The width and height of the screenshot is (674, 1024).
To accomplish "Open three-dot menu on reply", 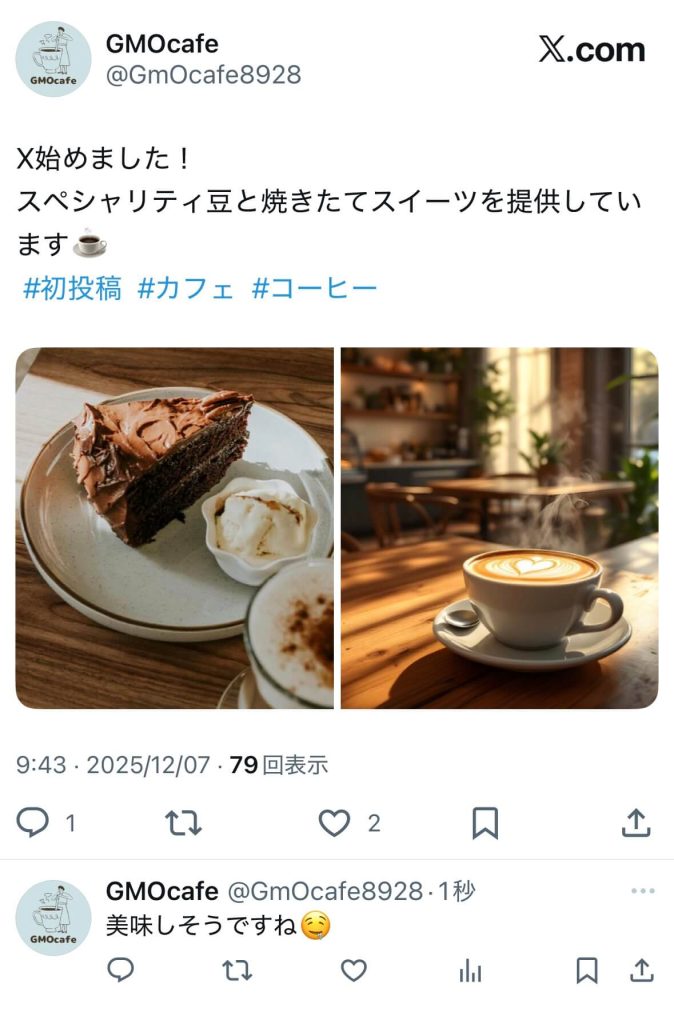I will tap(643, 891).
